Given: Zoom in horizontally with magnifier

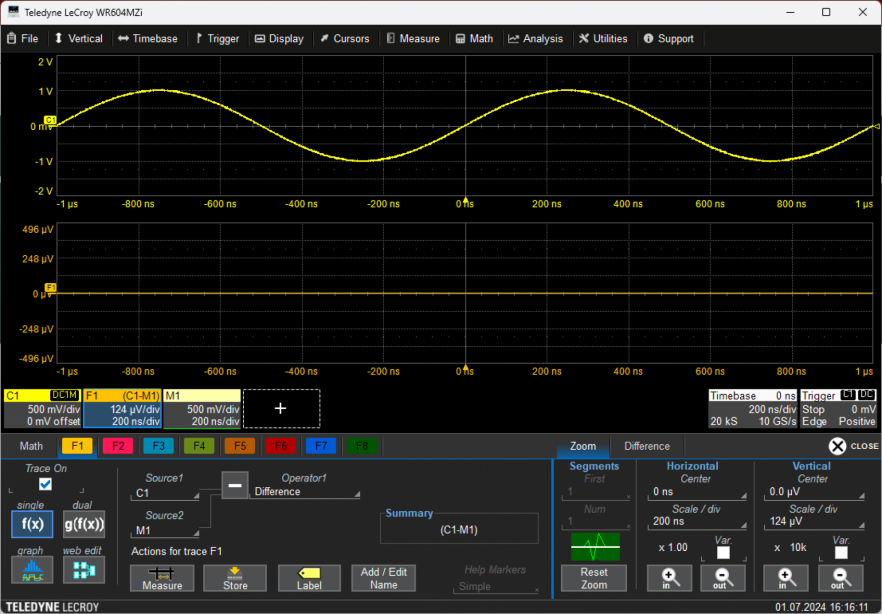Looking at the screenshot, I should [x=670, y=578].
